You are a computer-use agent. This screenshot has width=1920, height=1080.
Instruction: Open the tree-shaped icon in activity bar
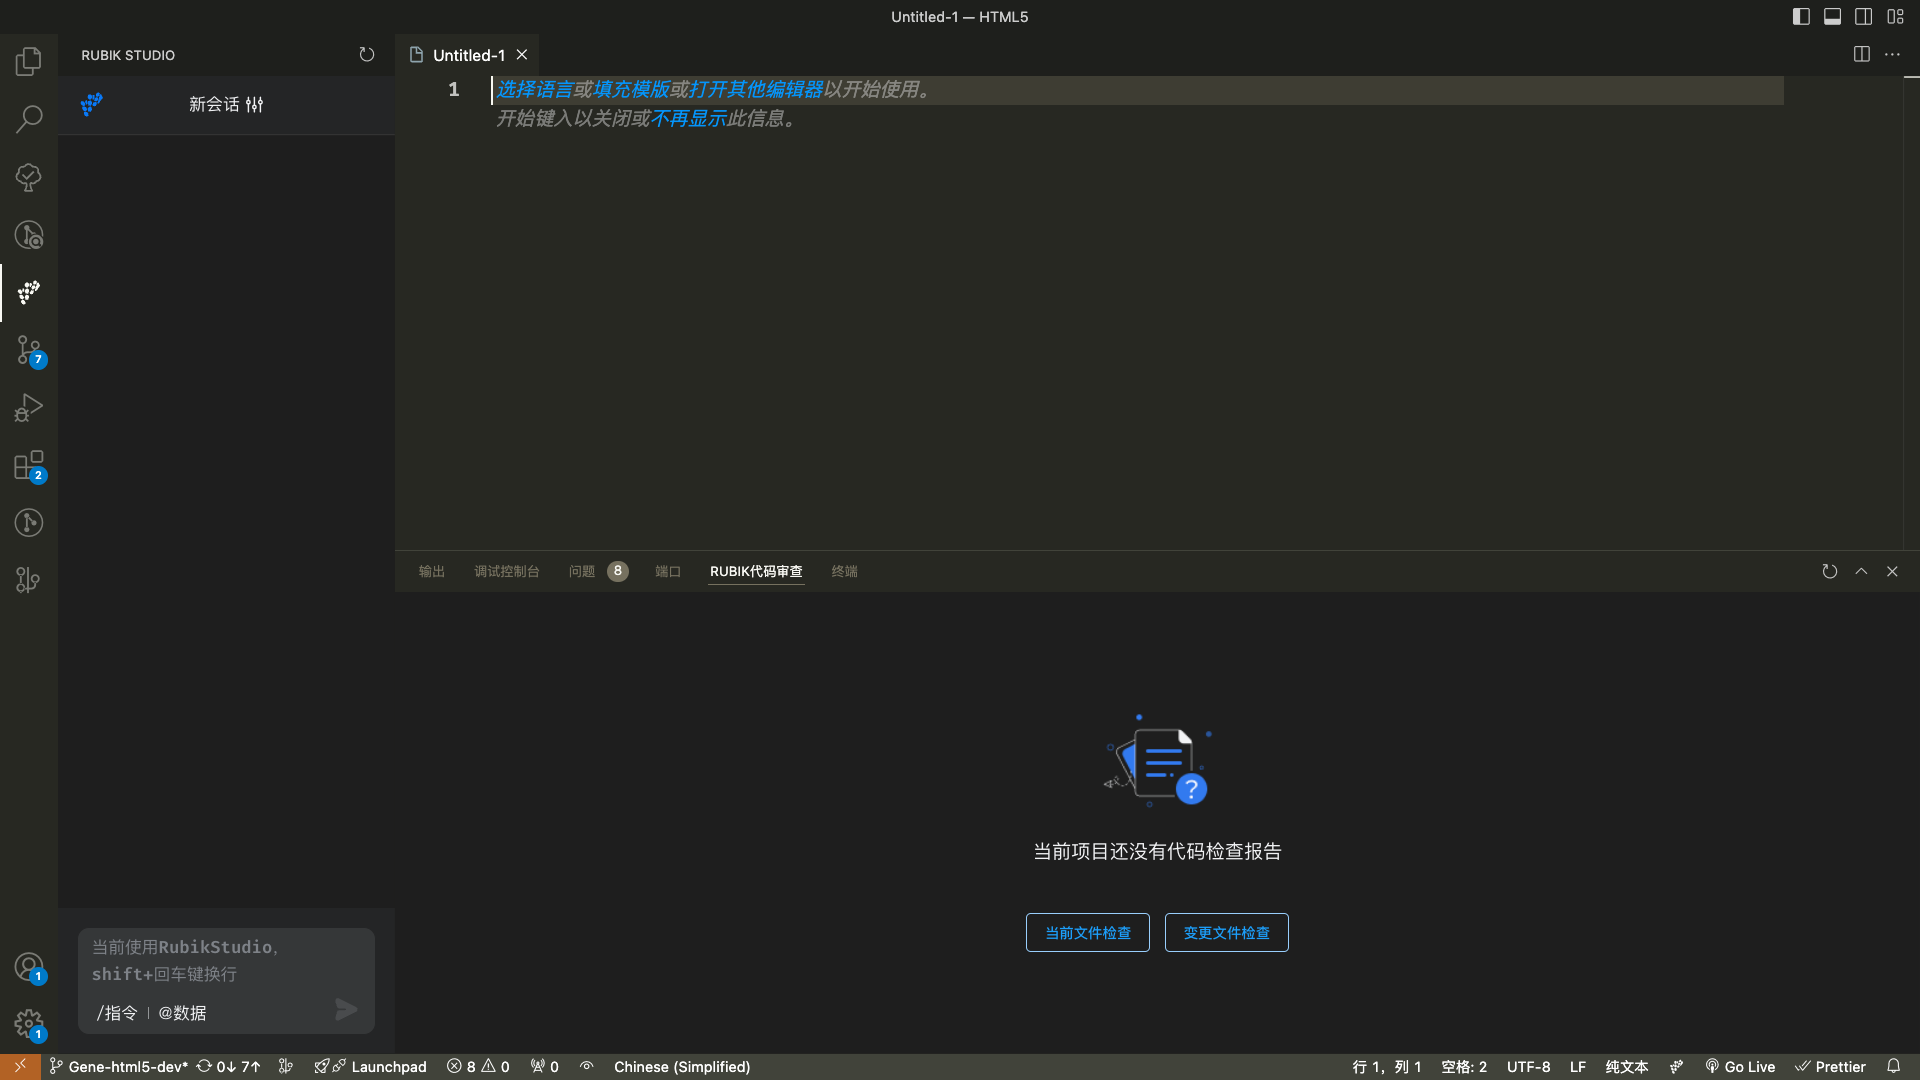point(29,177)
